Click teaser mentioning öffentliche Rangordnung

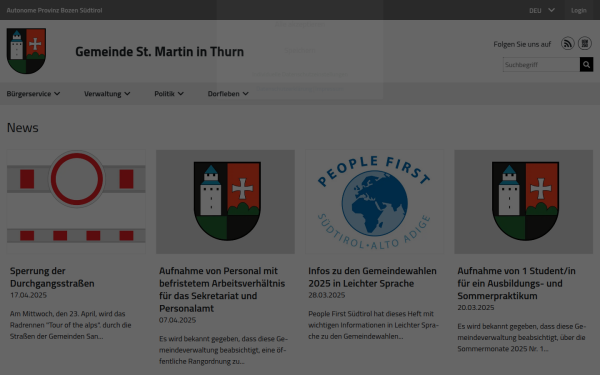223,350
